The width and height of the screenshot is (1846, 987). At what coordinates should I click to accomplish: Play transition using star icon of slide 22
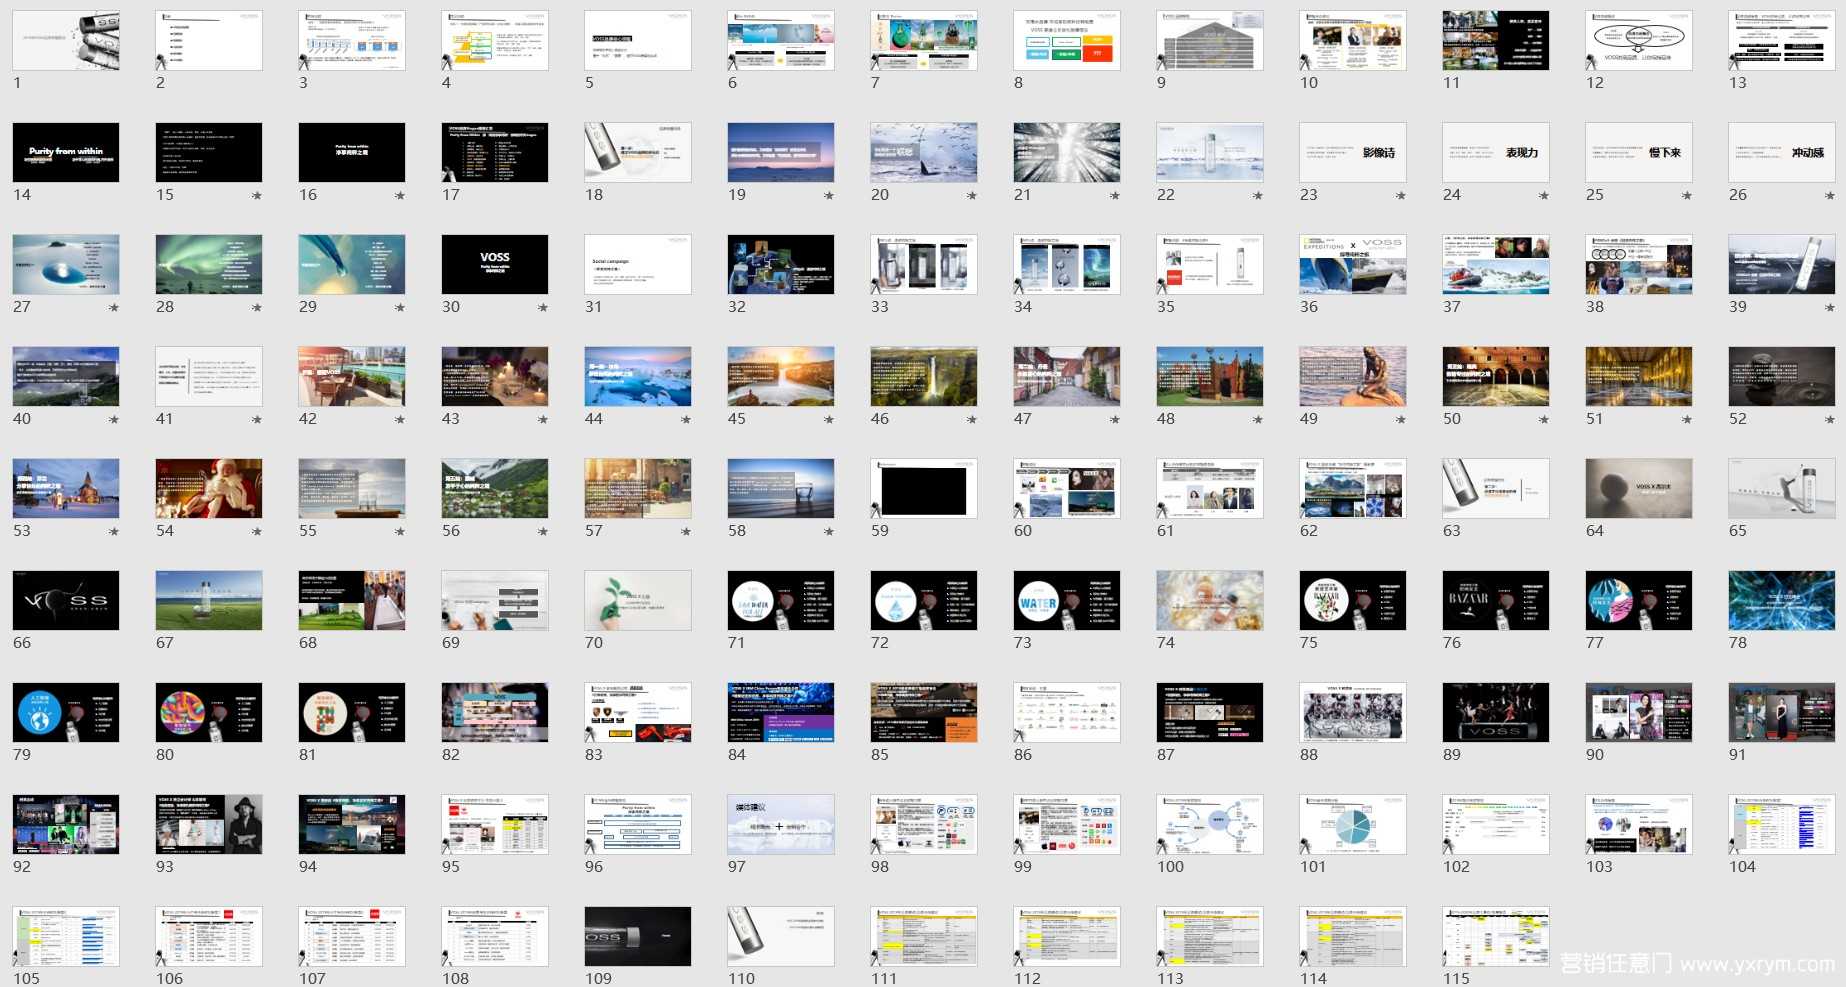pos(1258,196)
